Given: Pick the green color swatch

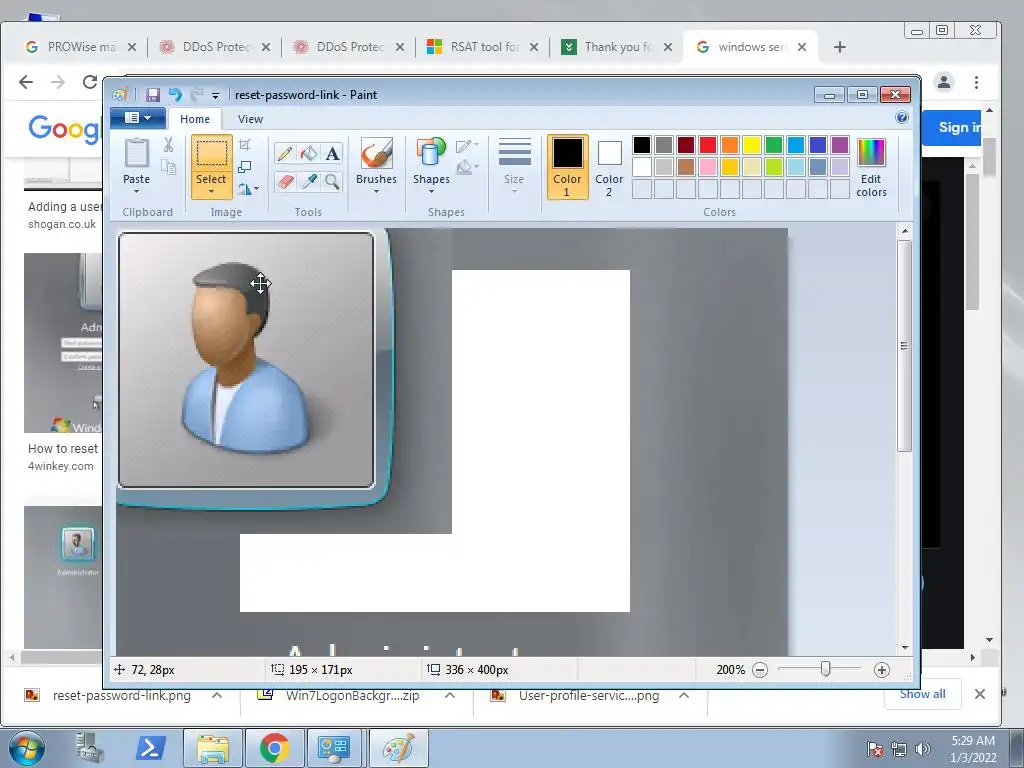Looking at the screenshot, I should pyautogui.click(x=774, y=145).
